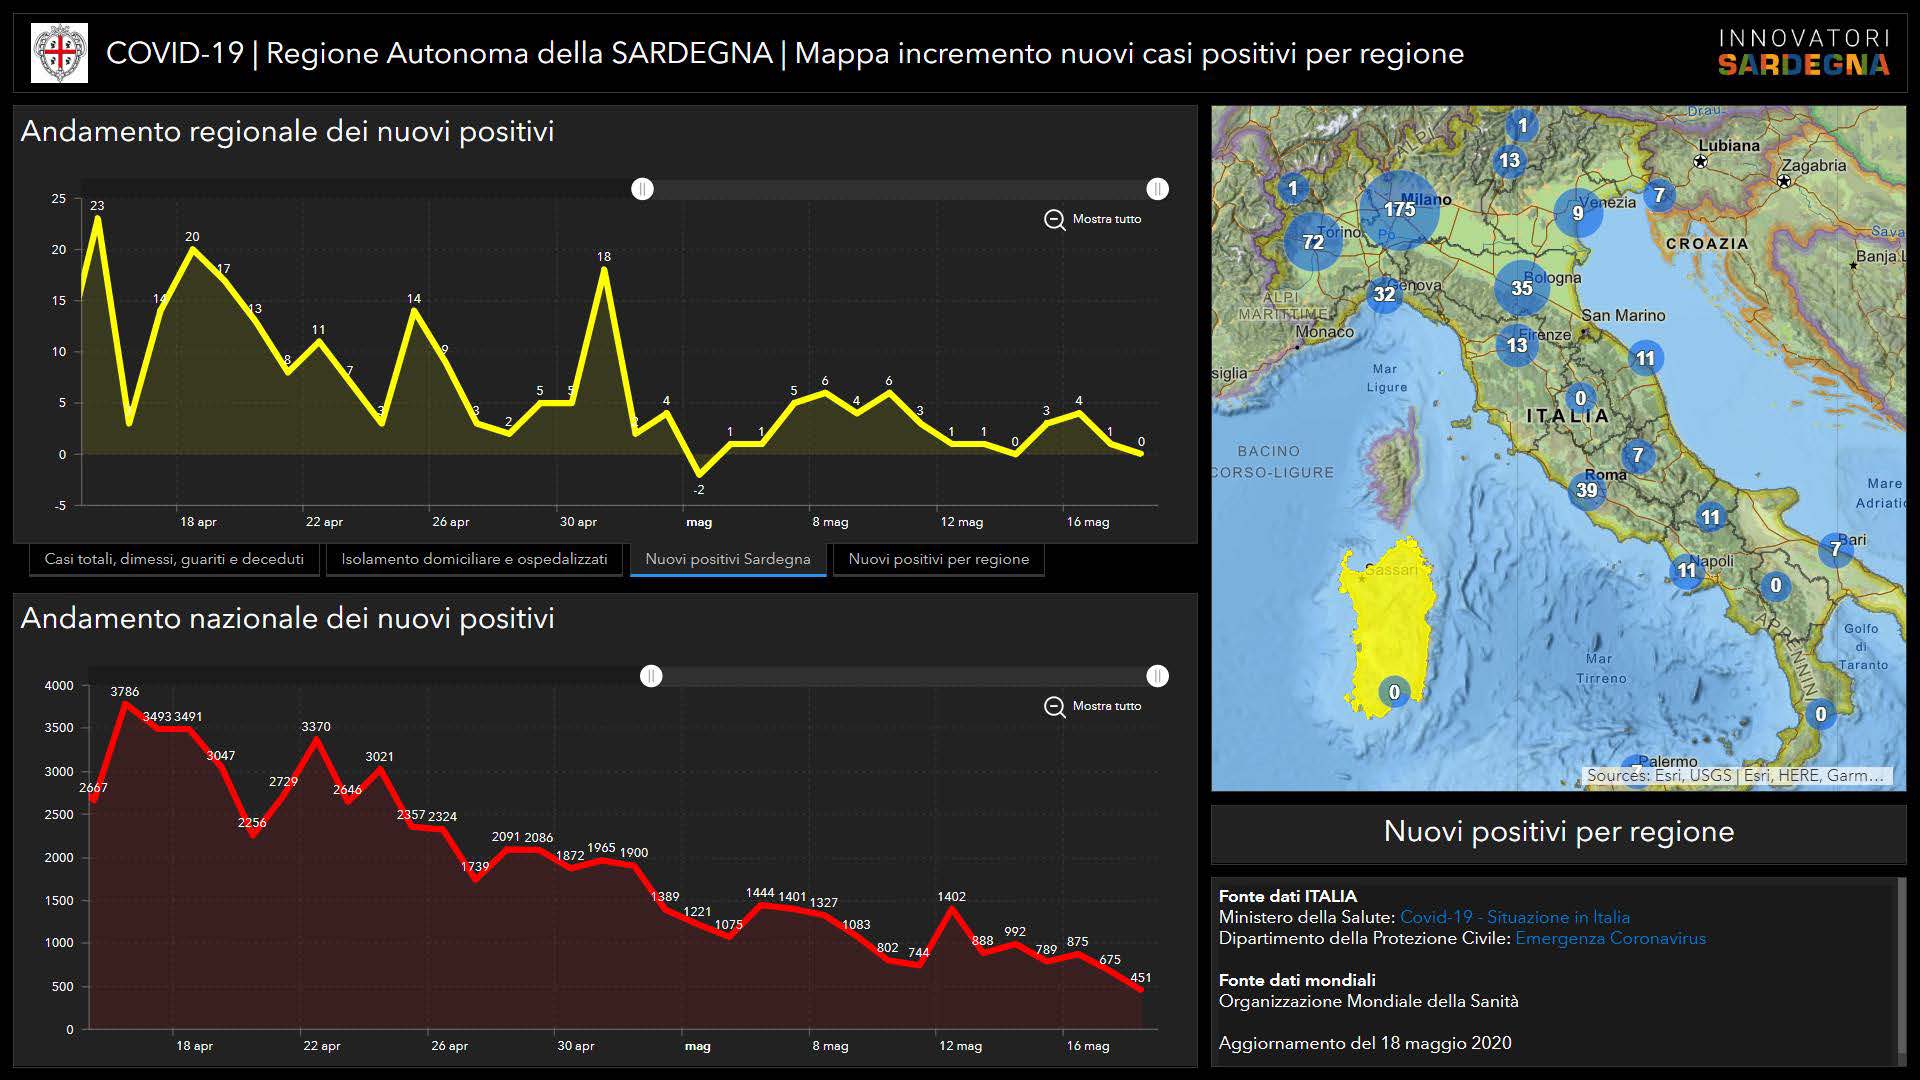Open Casi totali, dimessi, guariti e deceduti tab
This screenshot has width=1920, height=1080.
point(174,559)
